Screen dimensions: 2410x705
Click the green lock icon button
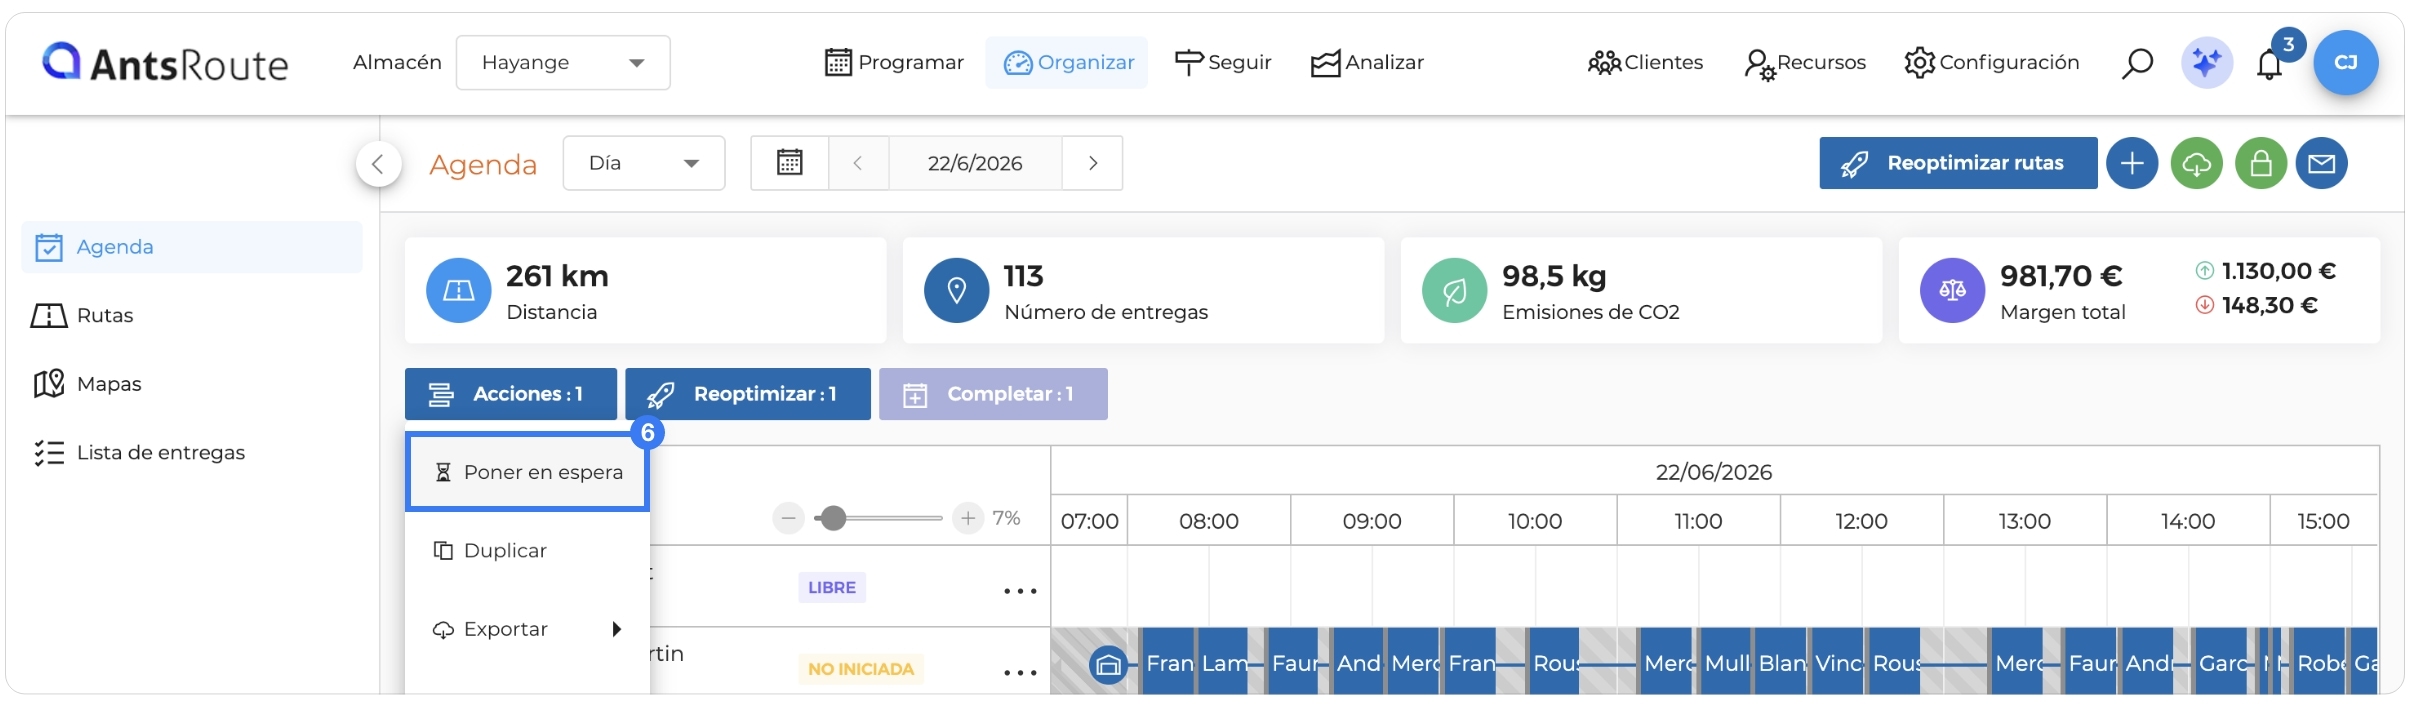point(2261,163)
